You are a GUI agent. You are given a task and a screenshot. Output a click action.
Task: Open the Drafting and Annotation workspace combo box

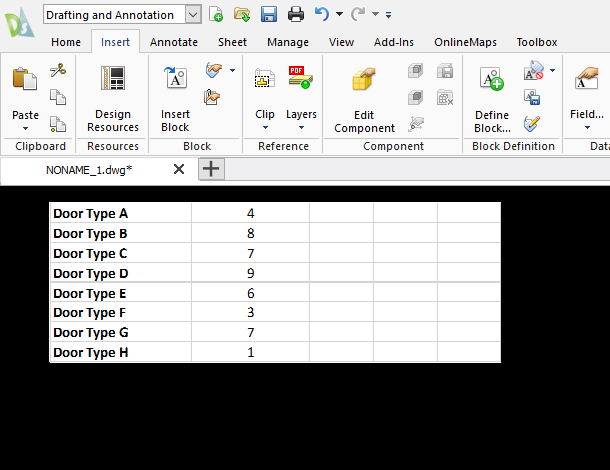click(x=122, y=15)
